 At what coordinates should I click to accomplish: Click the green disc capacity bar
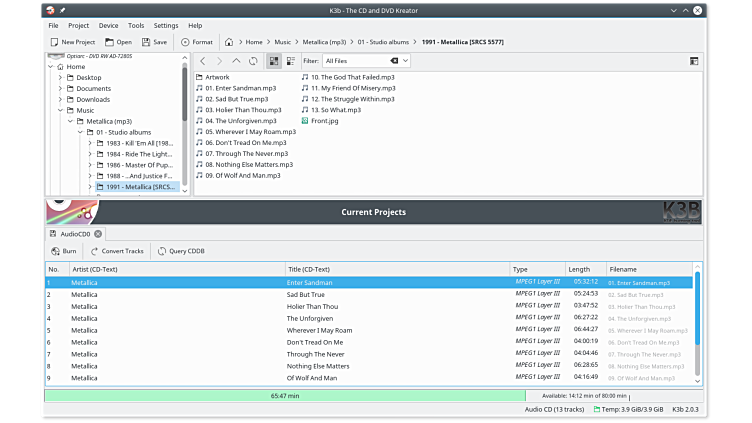tap(284, 396)
